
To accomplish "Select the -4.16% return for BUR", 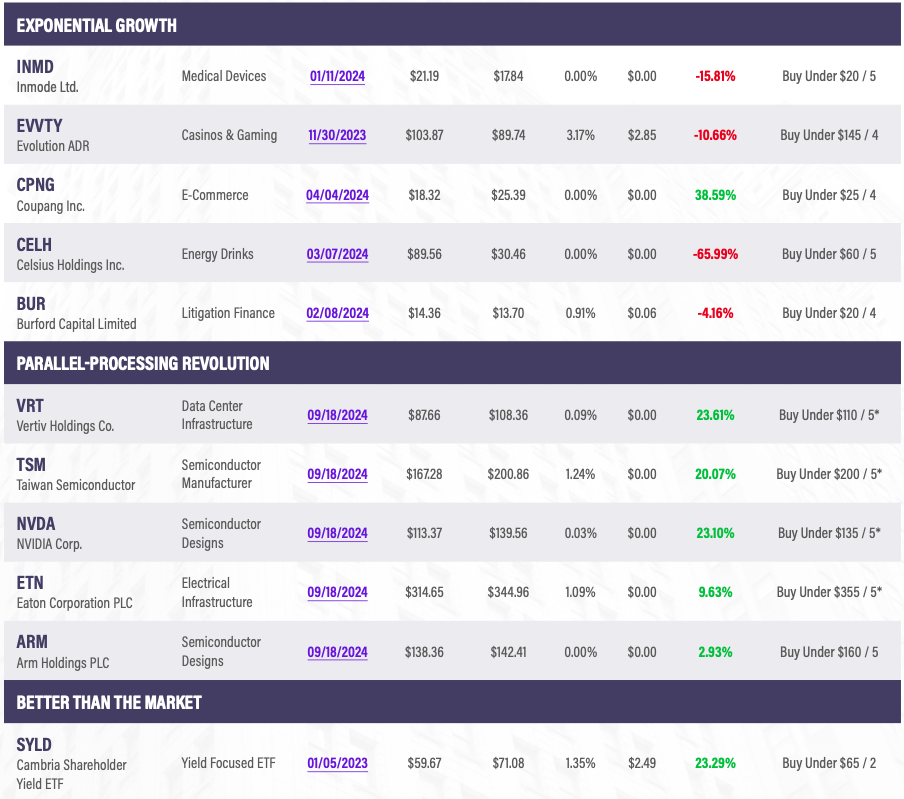I will 715,313.
